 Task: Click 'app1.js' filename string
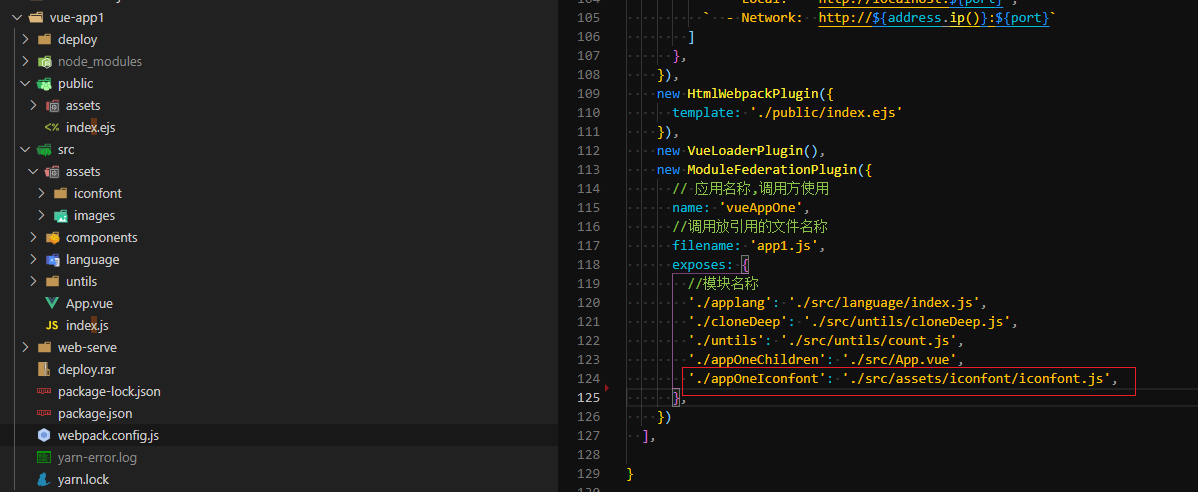786,246
